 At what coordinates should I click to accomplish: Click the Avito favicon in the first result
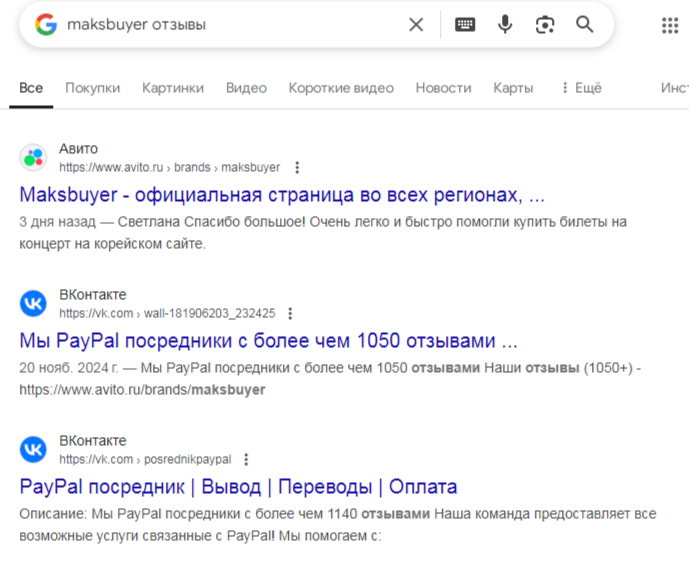point(33,157)
